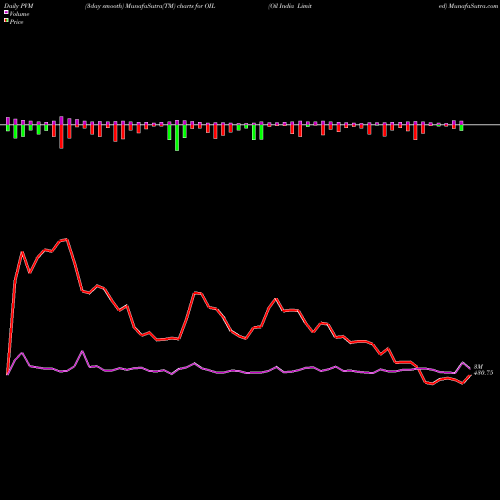Click the Volume legend color swatch

(x=6, y=12)
